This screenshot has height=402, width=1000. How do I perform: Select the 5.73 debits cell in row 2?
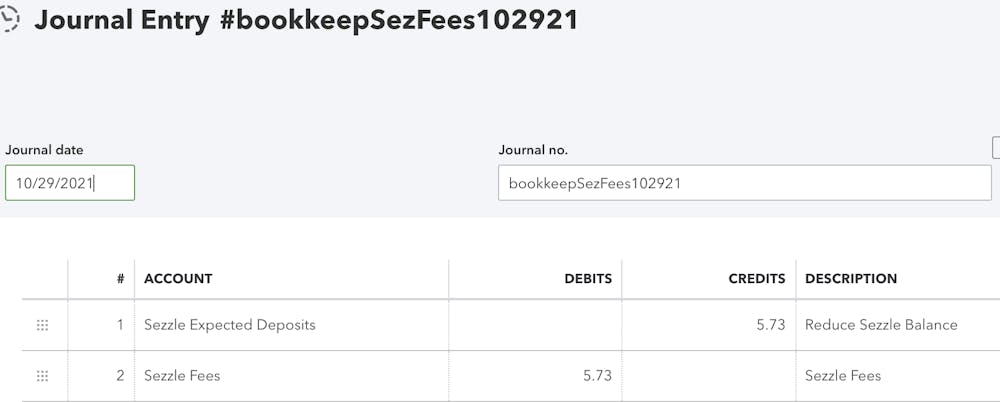pos(534,376)
